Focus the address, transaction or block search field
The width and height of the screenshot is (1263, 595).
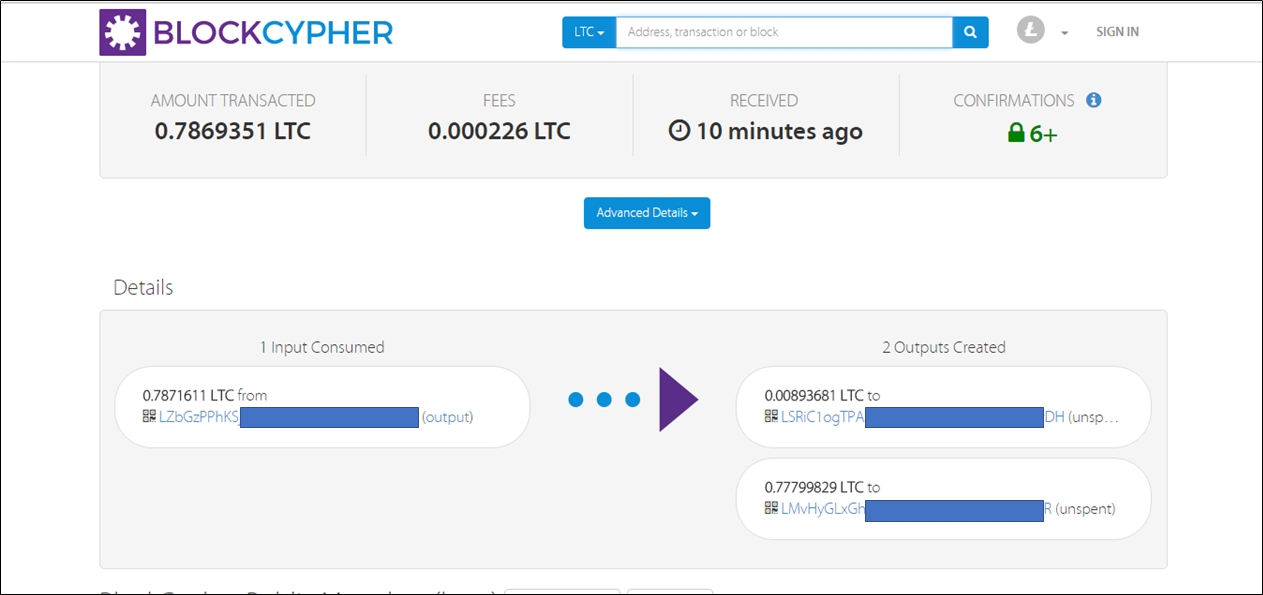784,32
